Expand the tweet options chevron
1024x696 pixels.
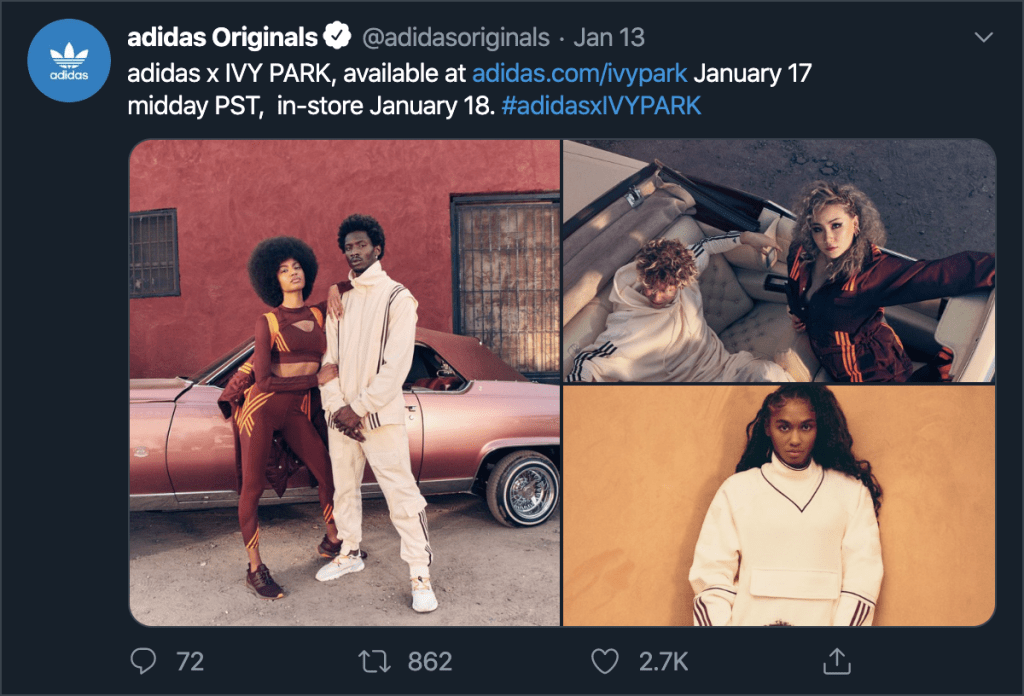[984, 37]
